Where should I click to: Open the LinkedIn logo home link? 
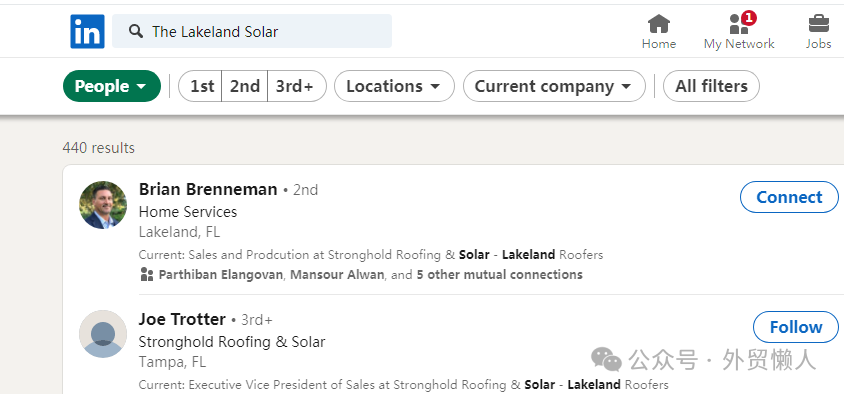[x=87, y=31]
